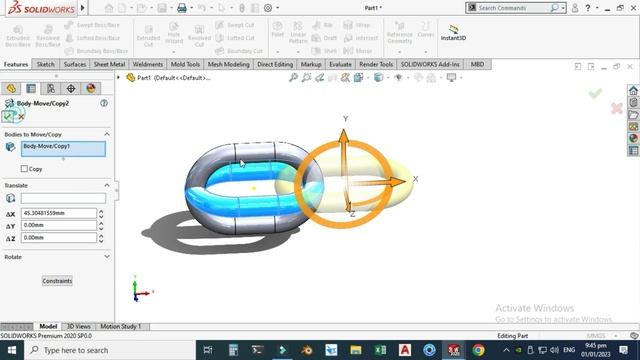Switch to the Sketch tab
The width and height of the screenshot is (640, 360).
point(45,64)
